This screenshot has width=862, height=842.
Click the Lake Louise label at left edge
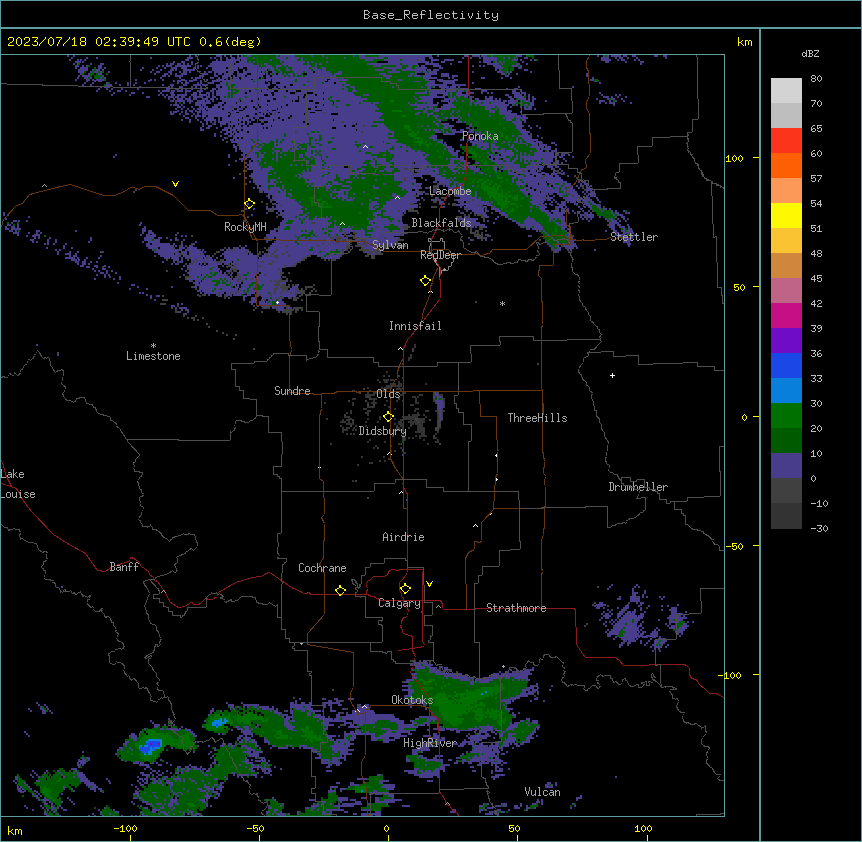click(17, 484)
